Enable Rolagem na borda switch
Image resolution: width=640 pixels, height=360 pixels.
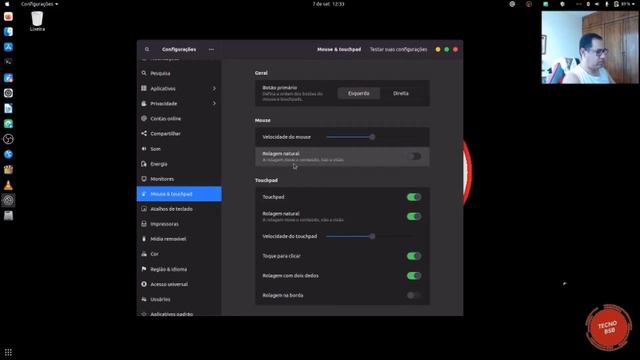click(x=414, y=295)
